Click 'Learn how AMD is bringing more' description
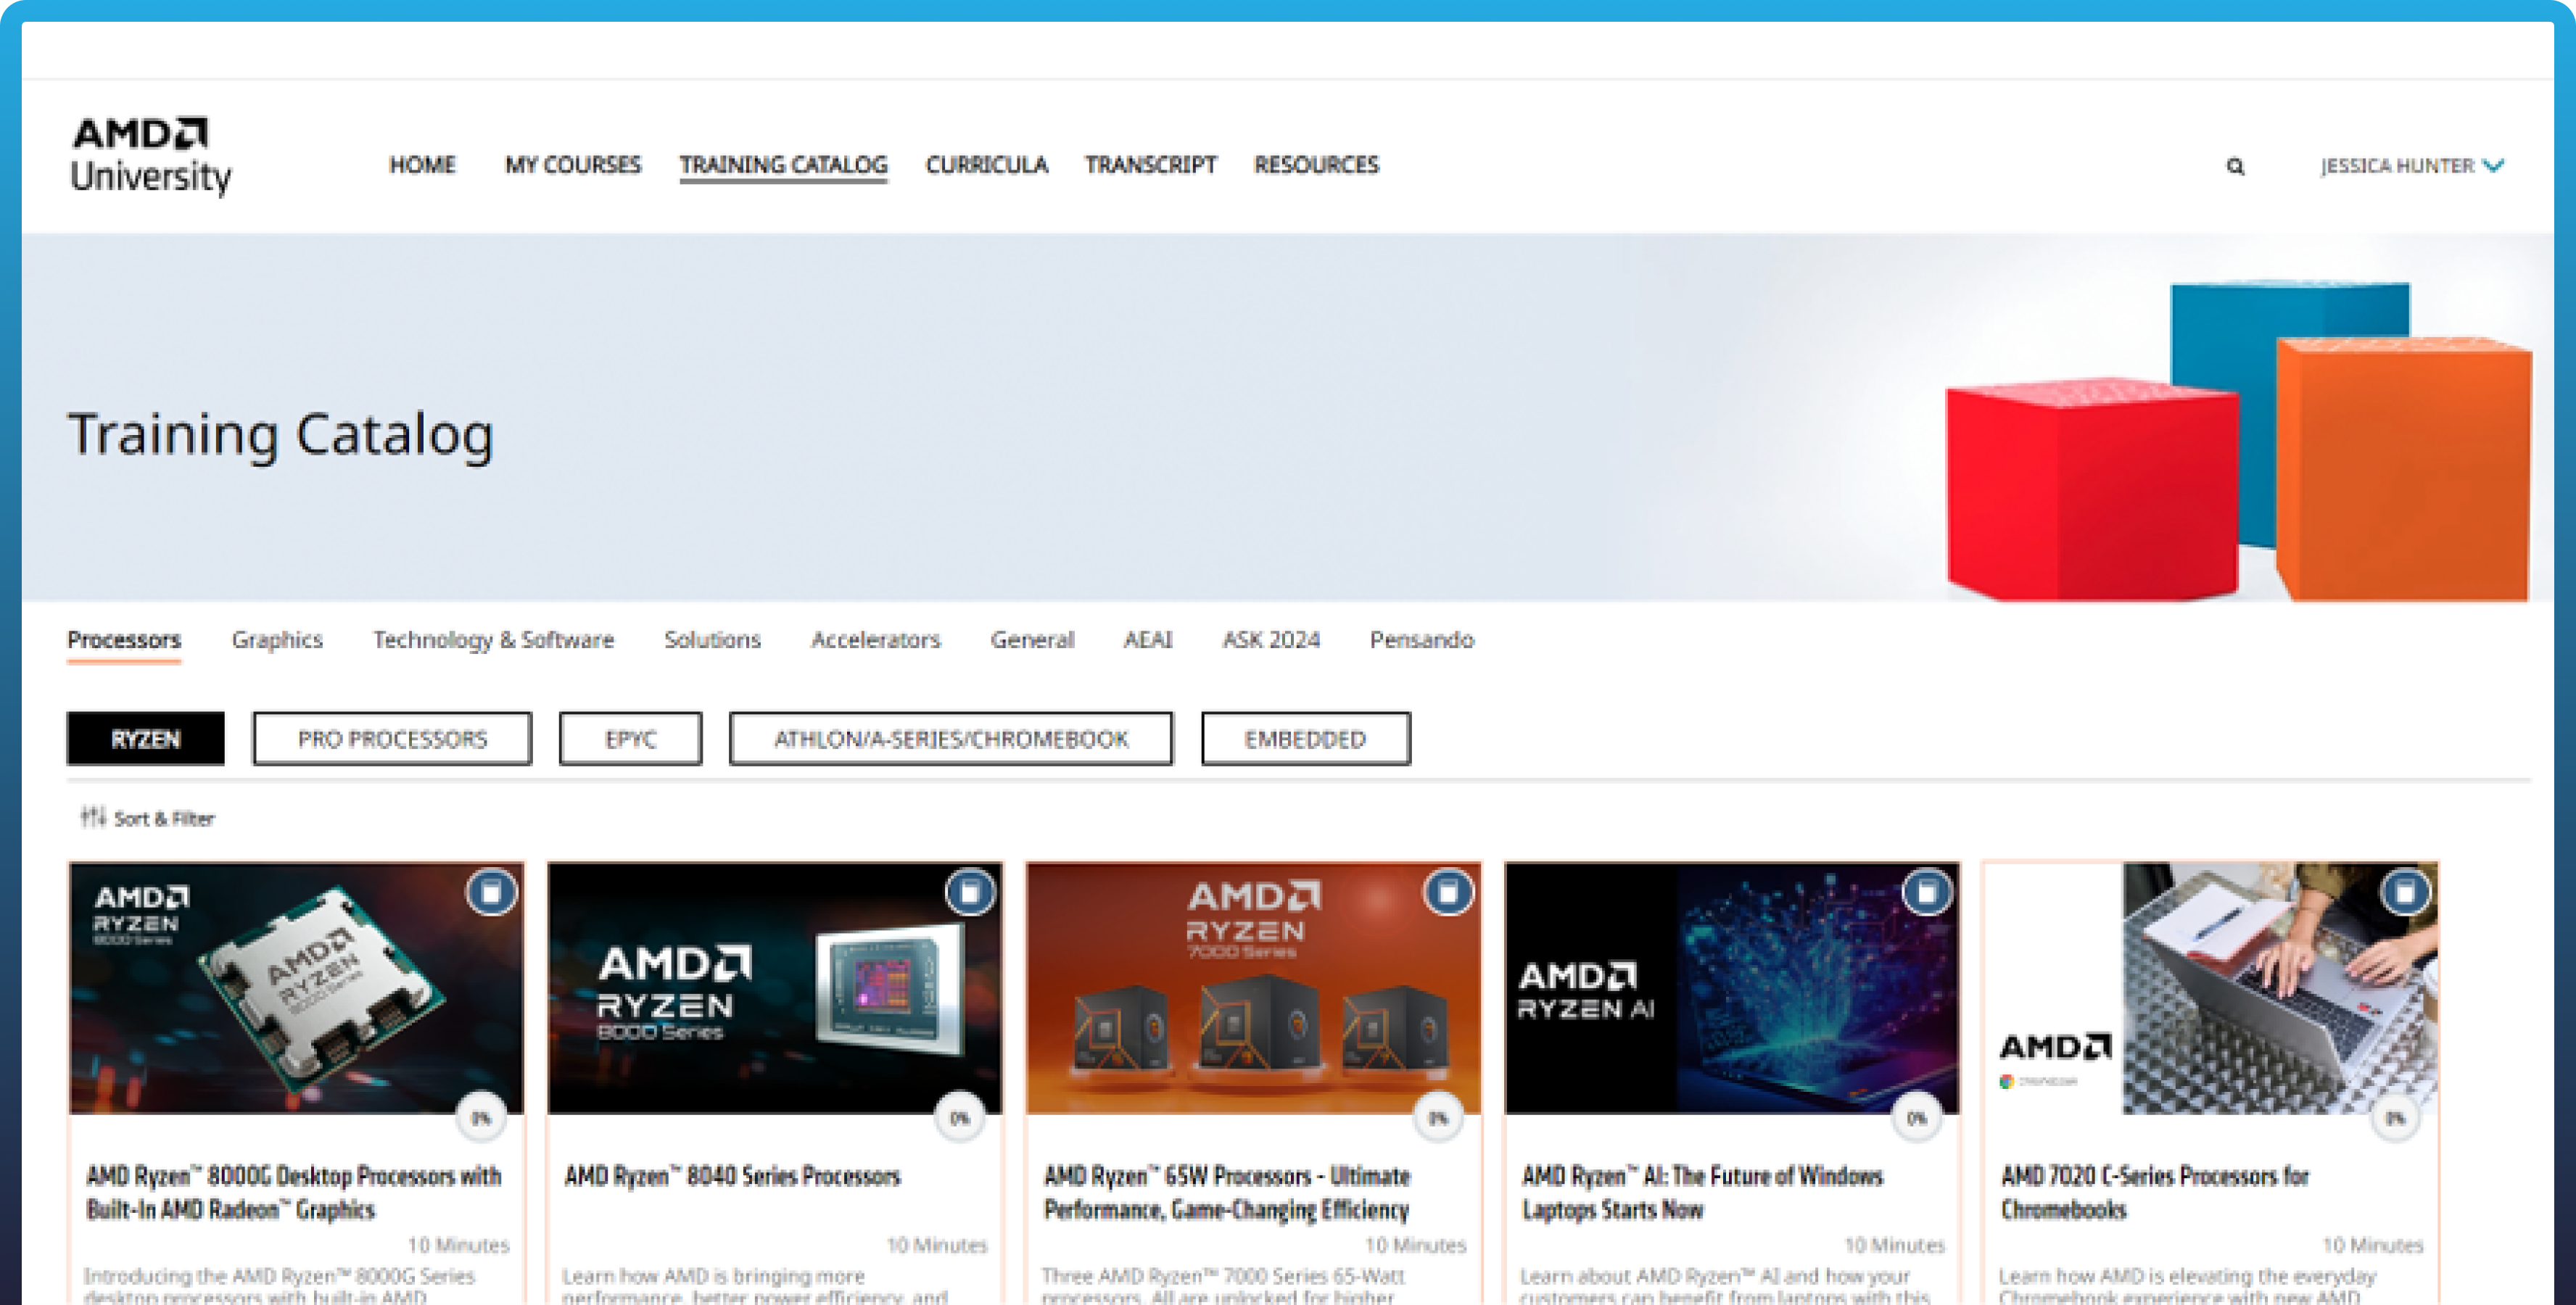The image size is (2576, 1305). click(755, 1286)
